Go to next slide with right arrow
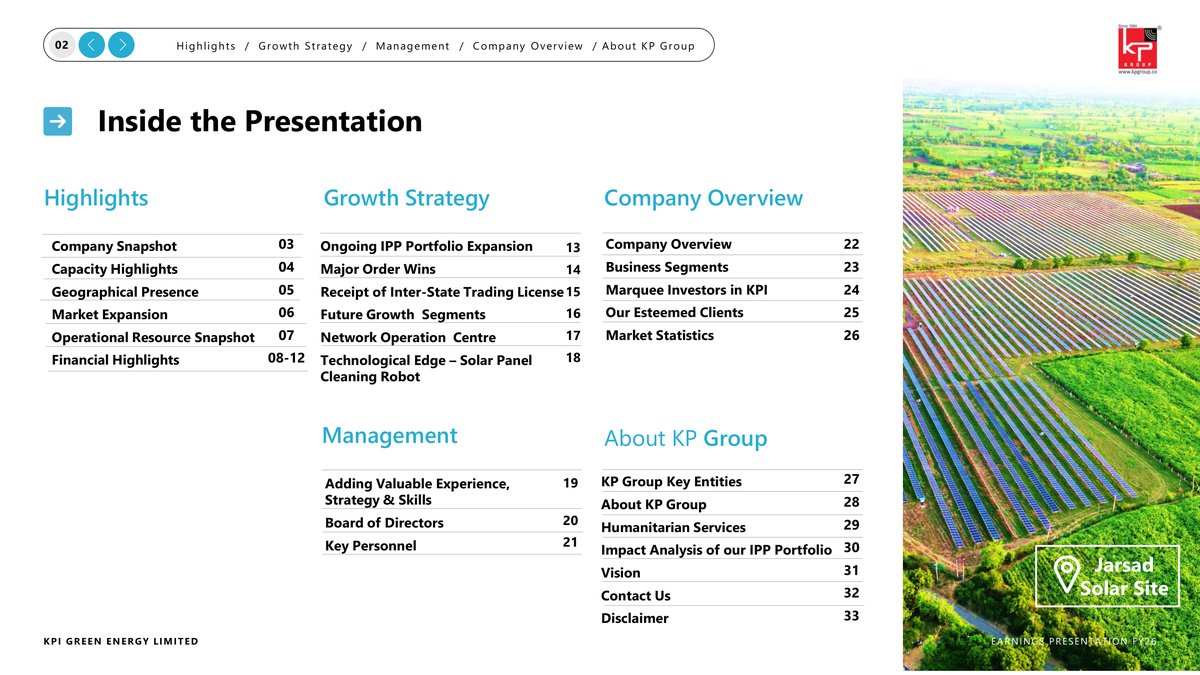Image resolution: width=1200 pixels, height=675 pixels. click(x=121, y=45)
